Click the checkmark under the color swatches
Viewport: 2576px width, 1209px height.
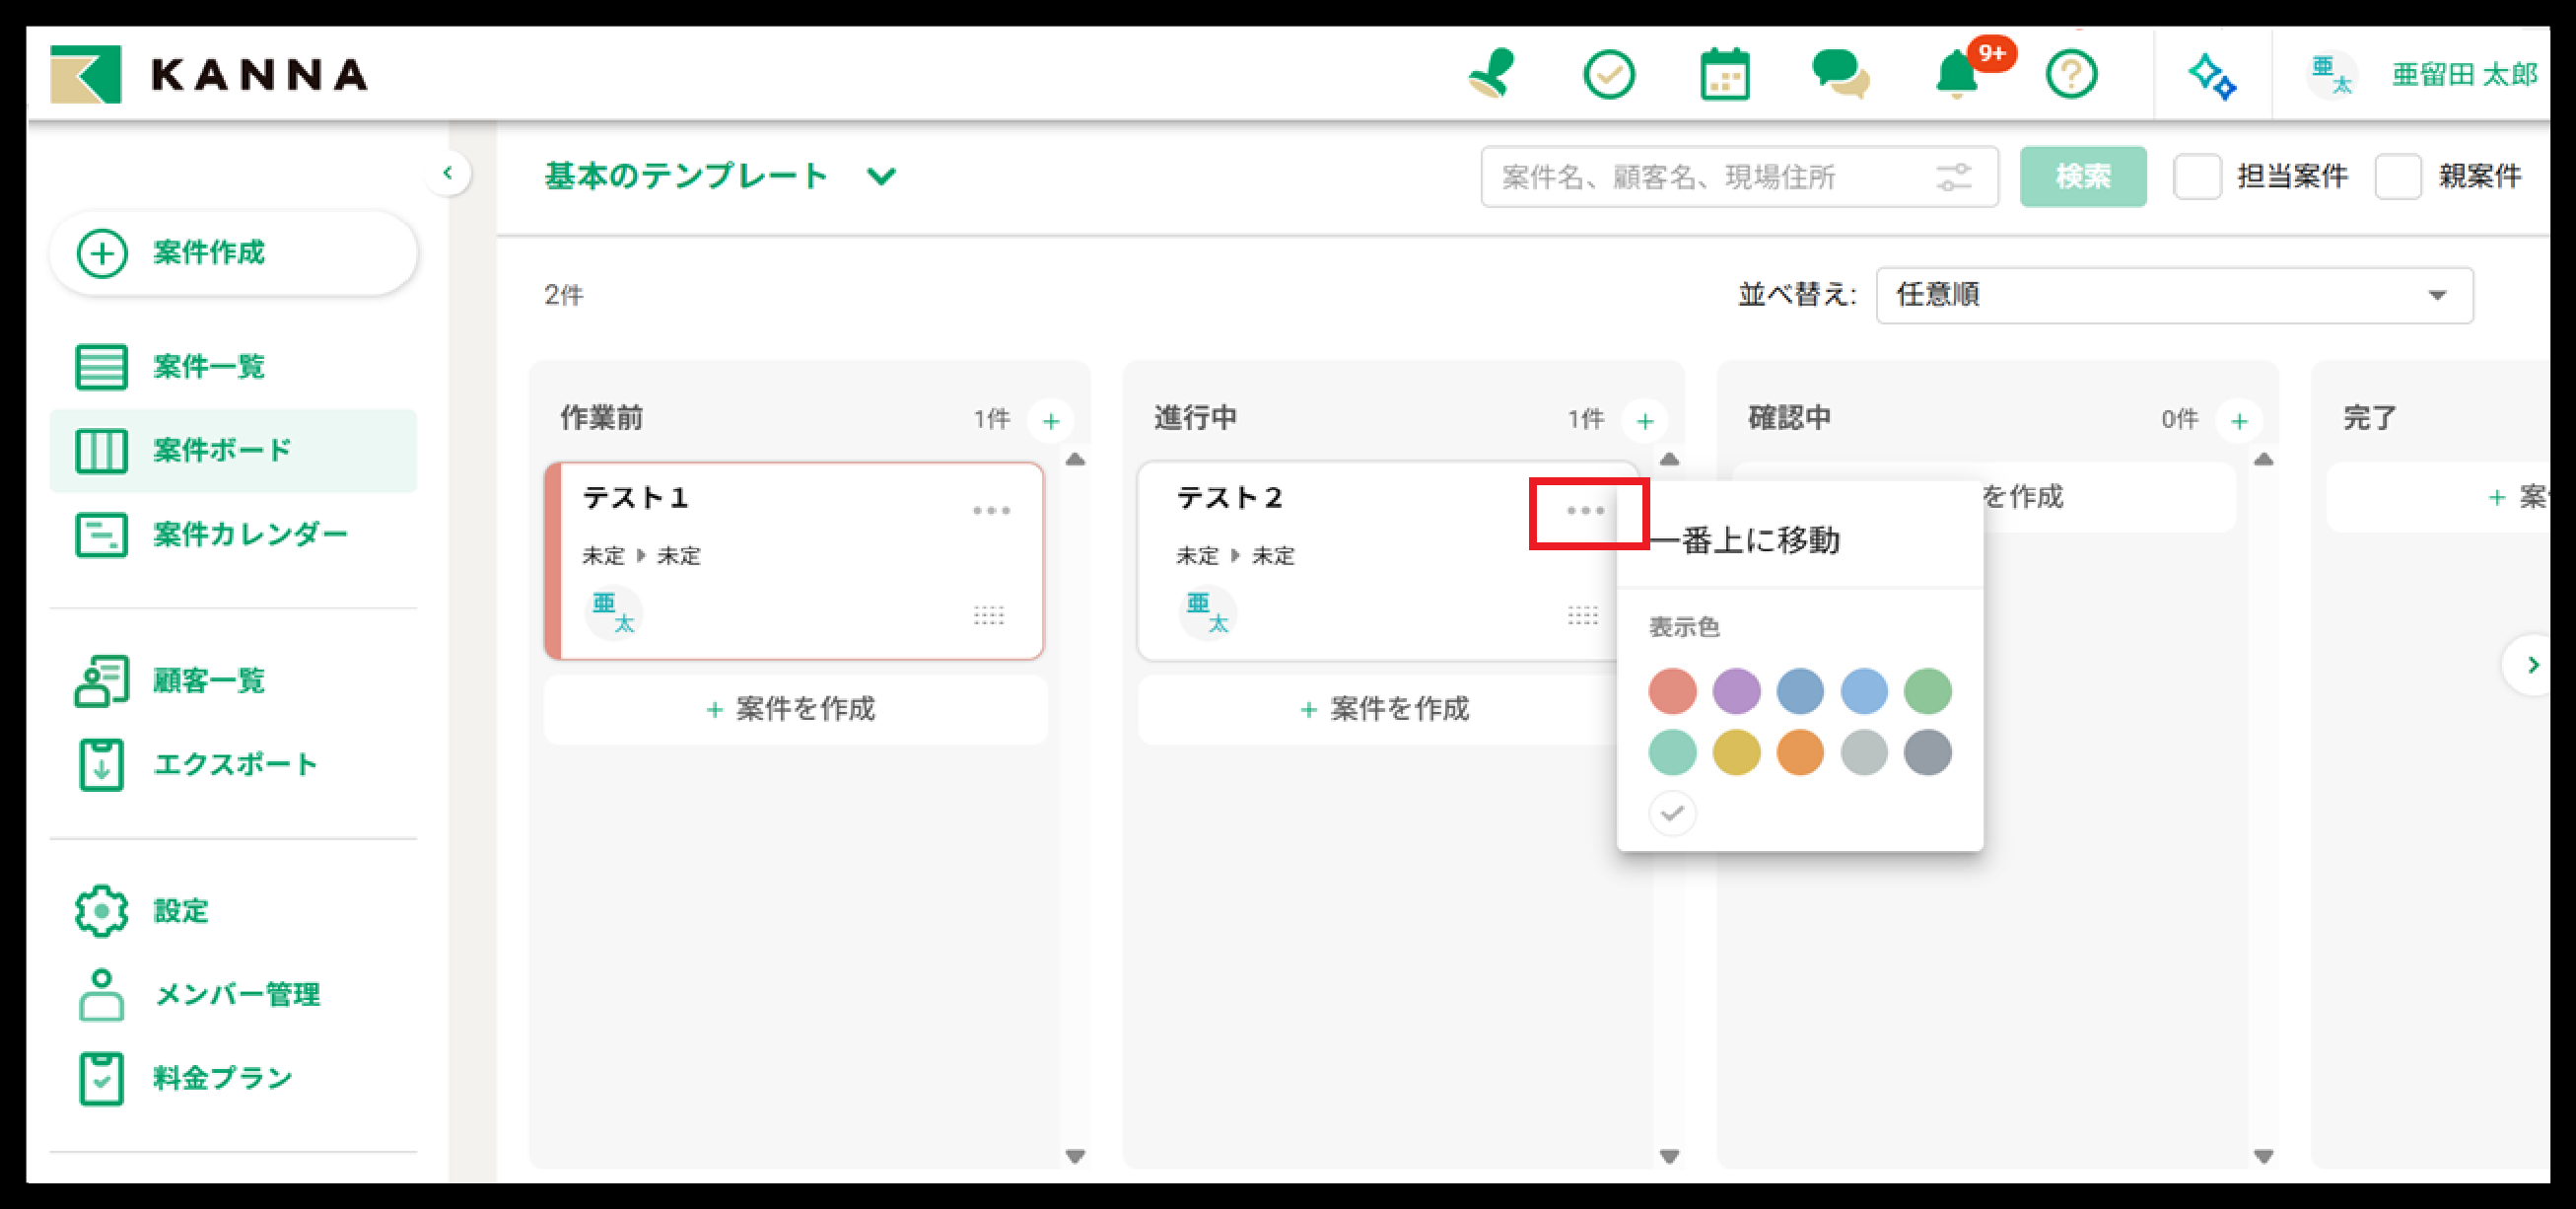pos(1671,814)
